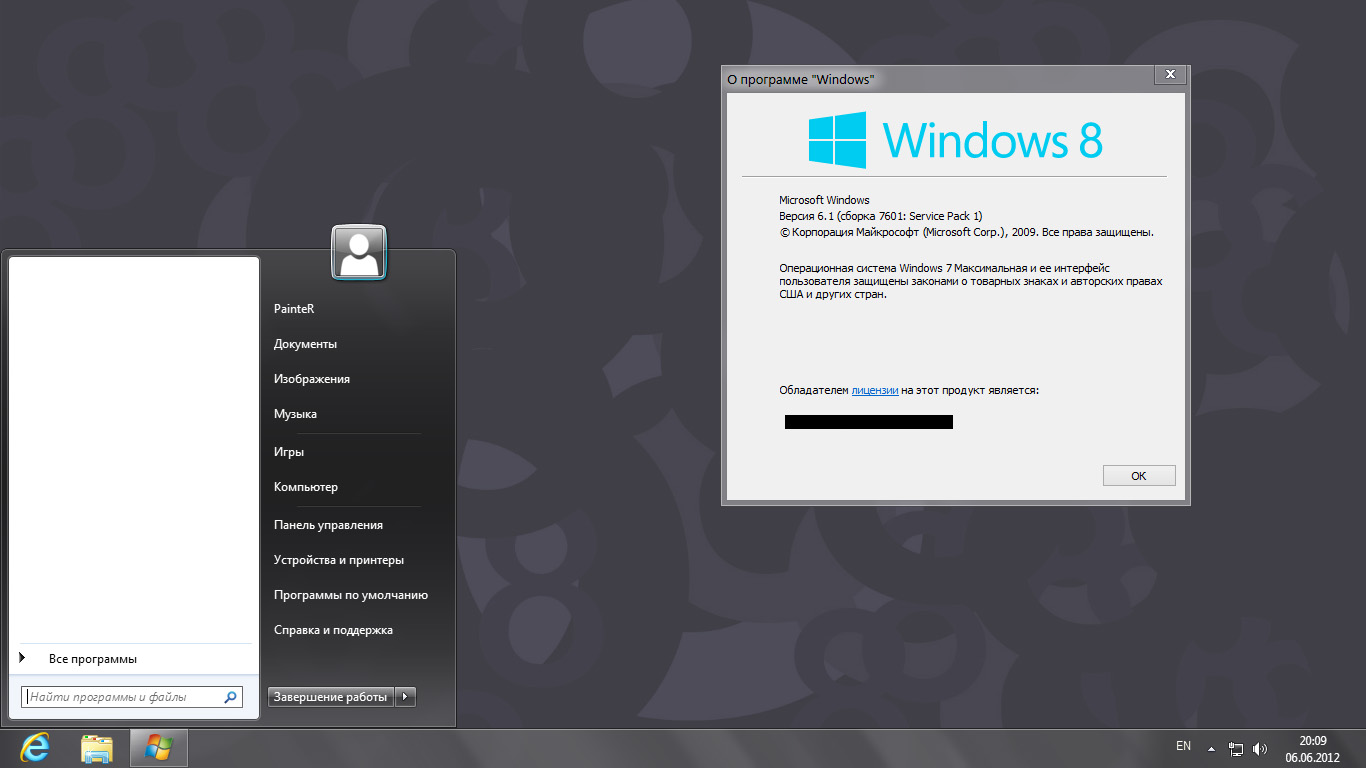Screen dimensions: 1366x768
Task: Open Панель управления
Action: point(328,525)
